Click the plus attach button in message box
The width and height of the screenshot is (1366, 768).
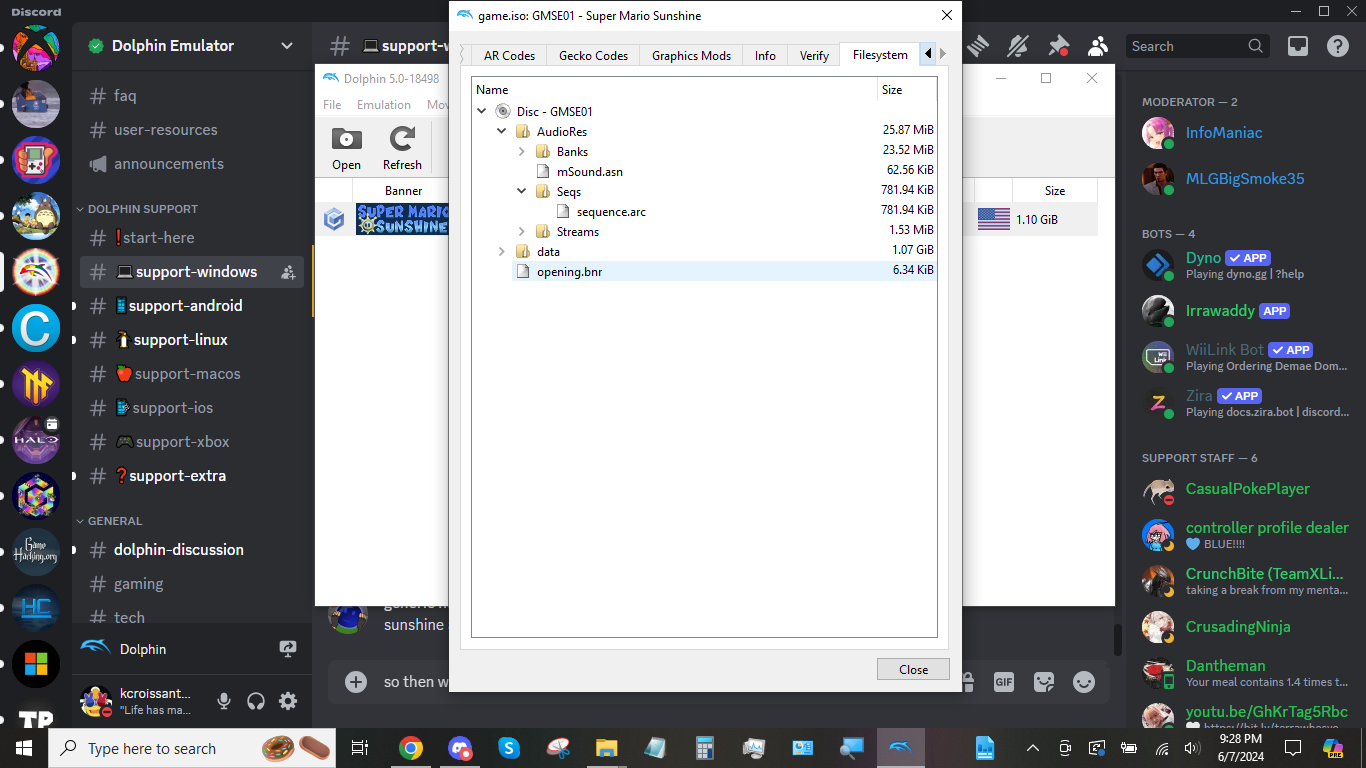(x=356, y=682)
